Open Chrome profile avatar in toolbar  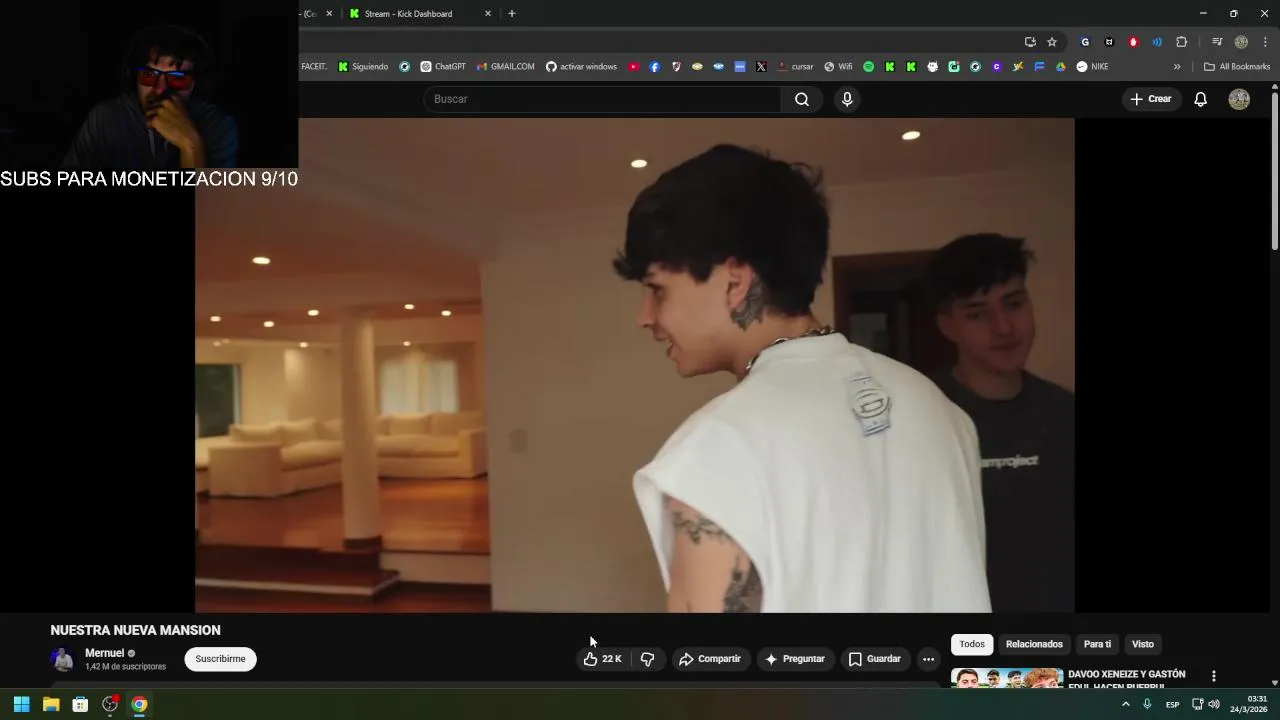(1241, 42)
